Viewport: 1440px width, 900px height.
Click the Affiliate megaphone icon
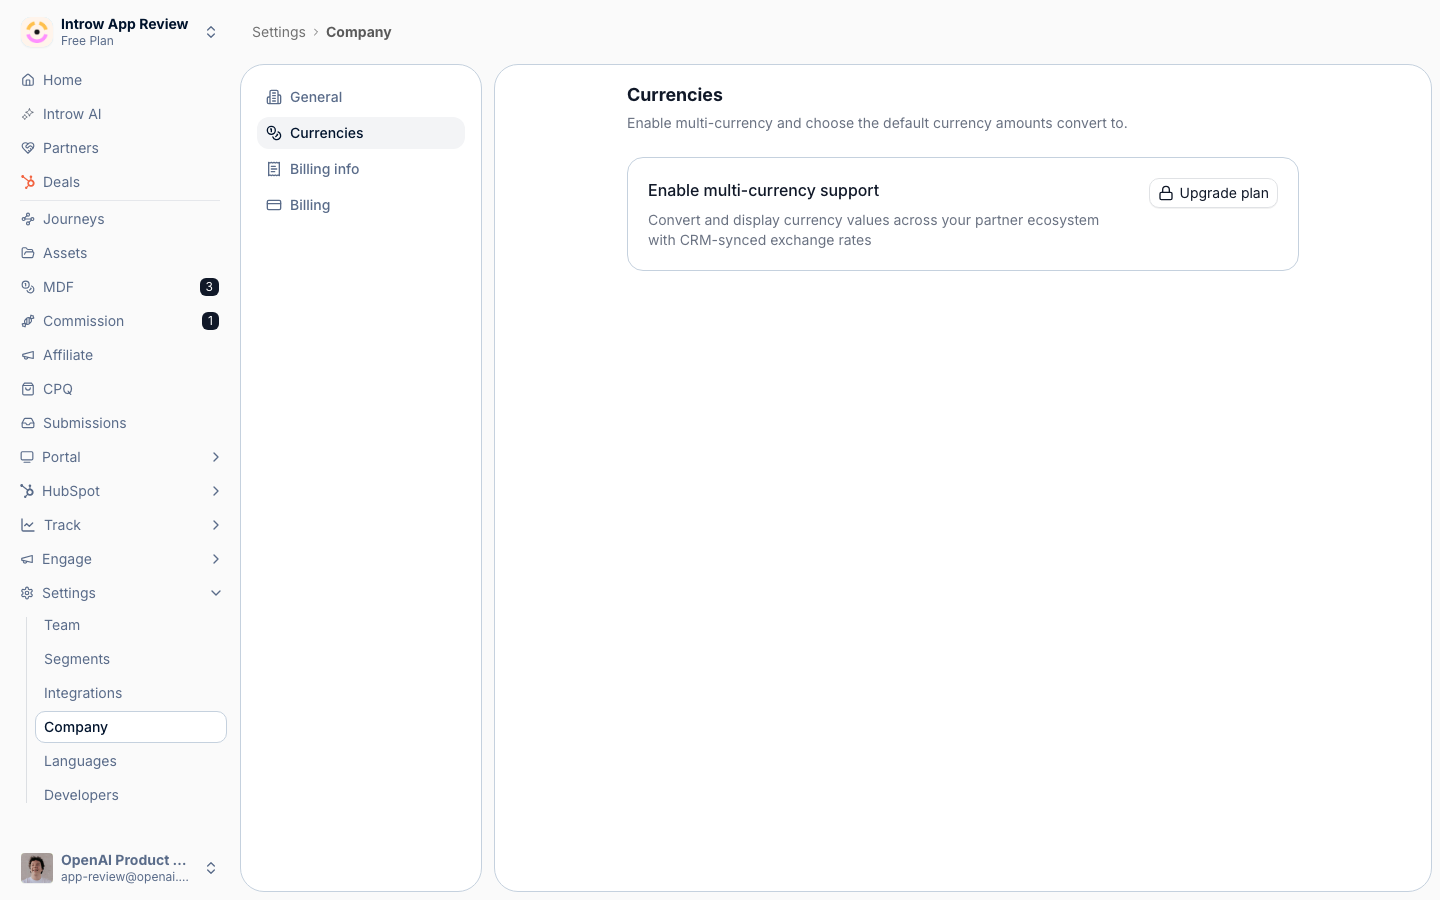pos(28,355)
